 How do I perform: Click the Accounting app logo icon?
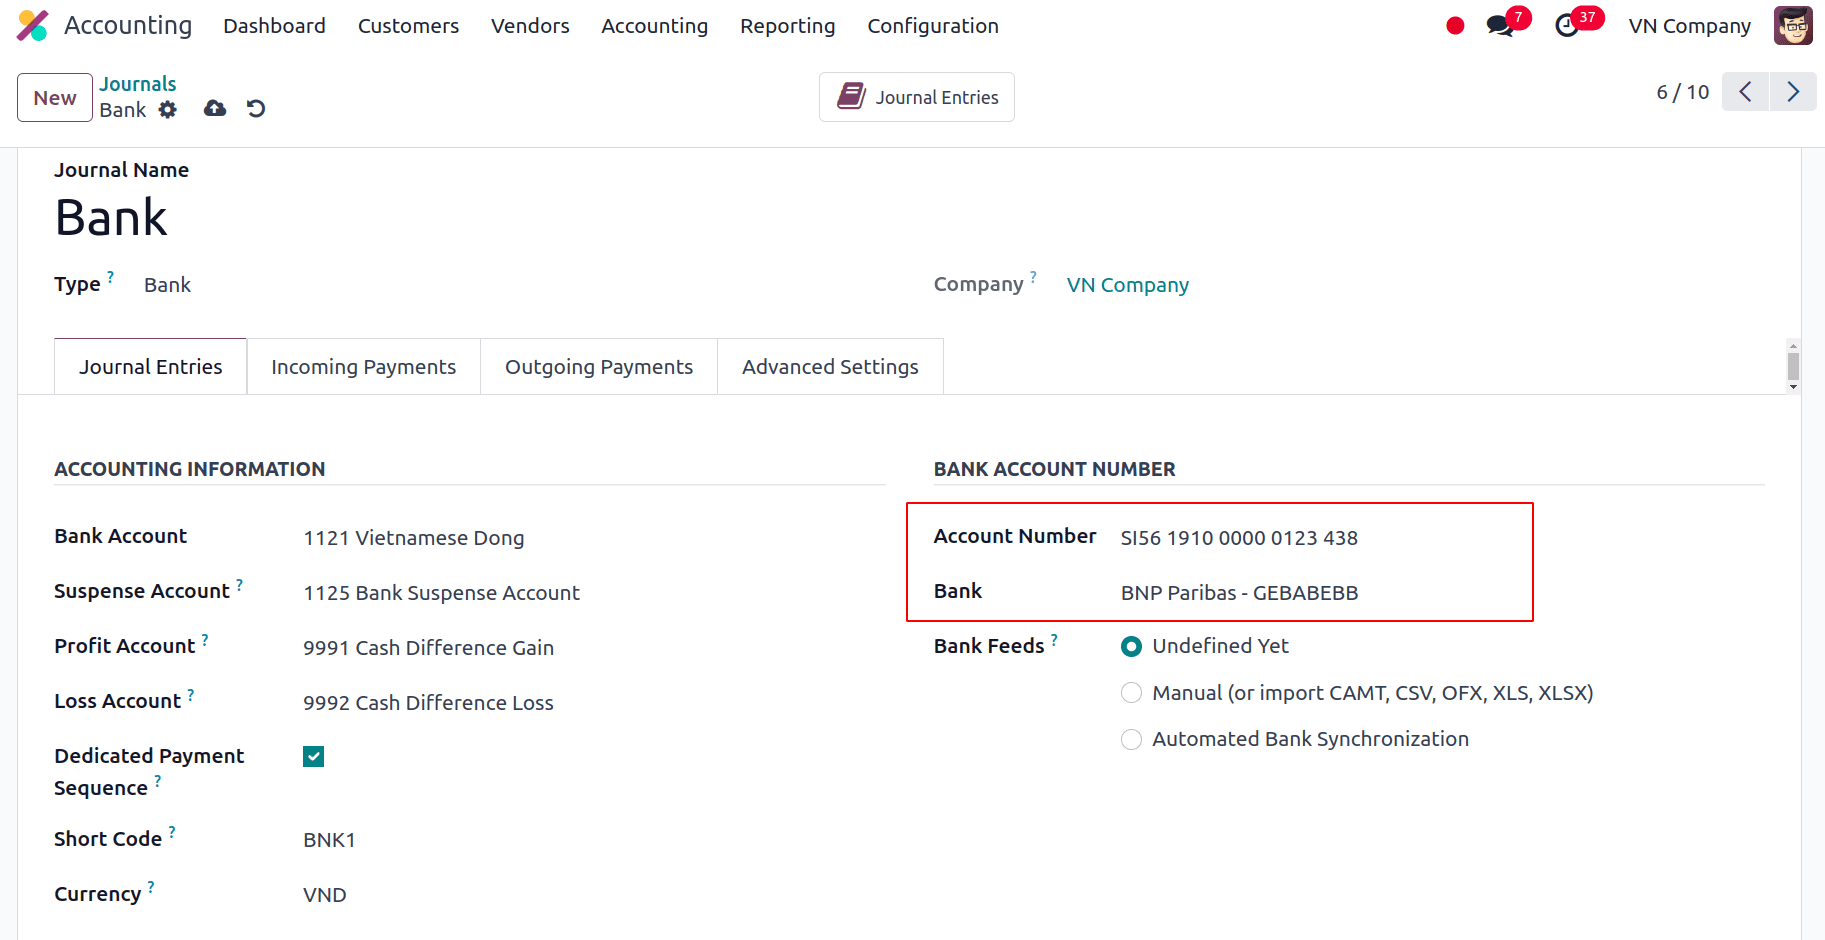[x=33, y=26]
